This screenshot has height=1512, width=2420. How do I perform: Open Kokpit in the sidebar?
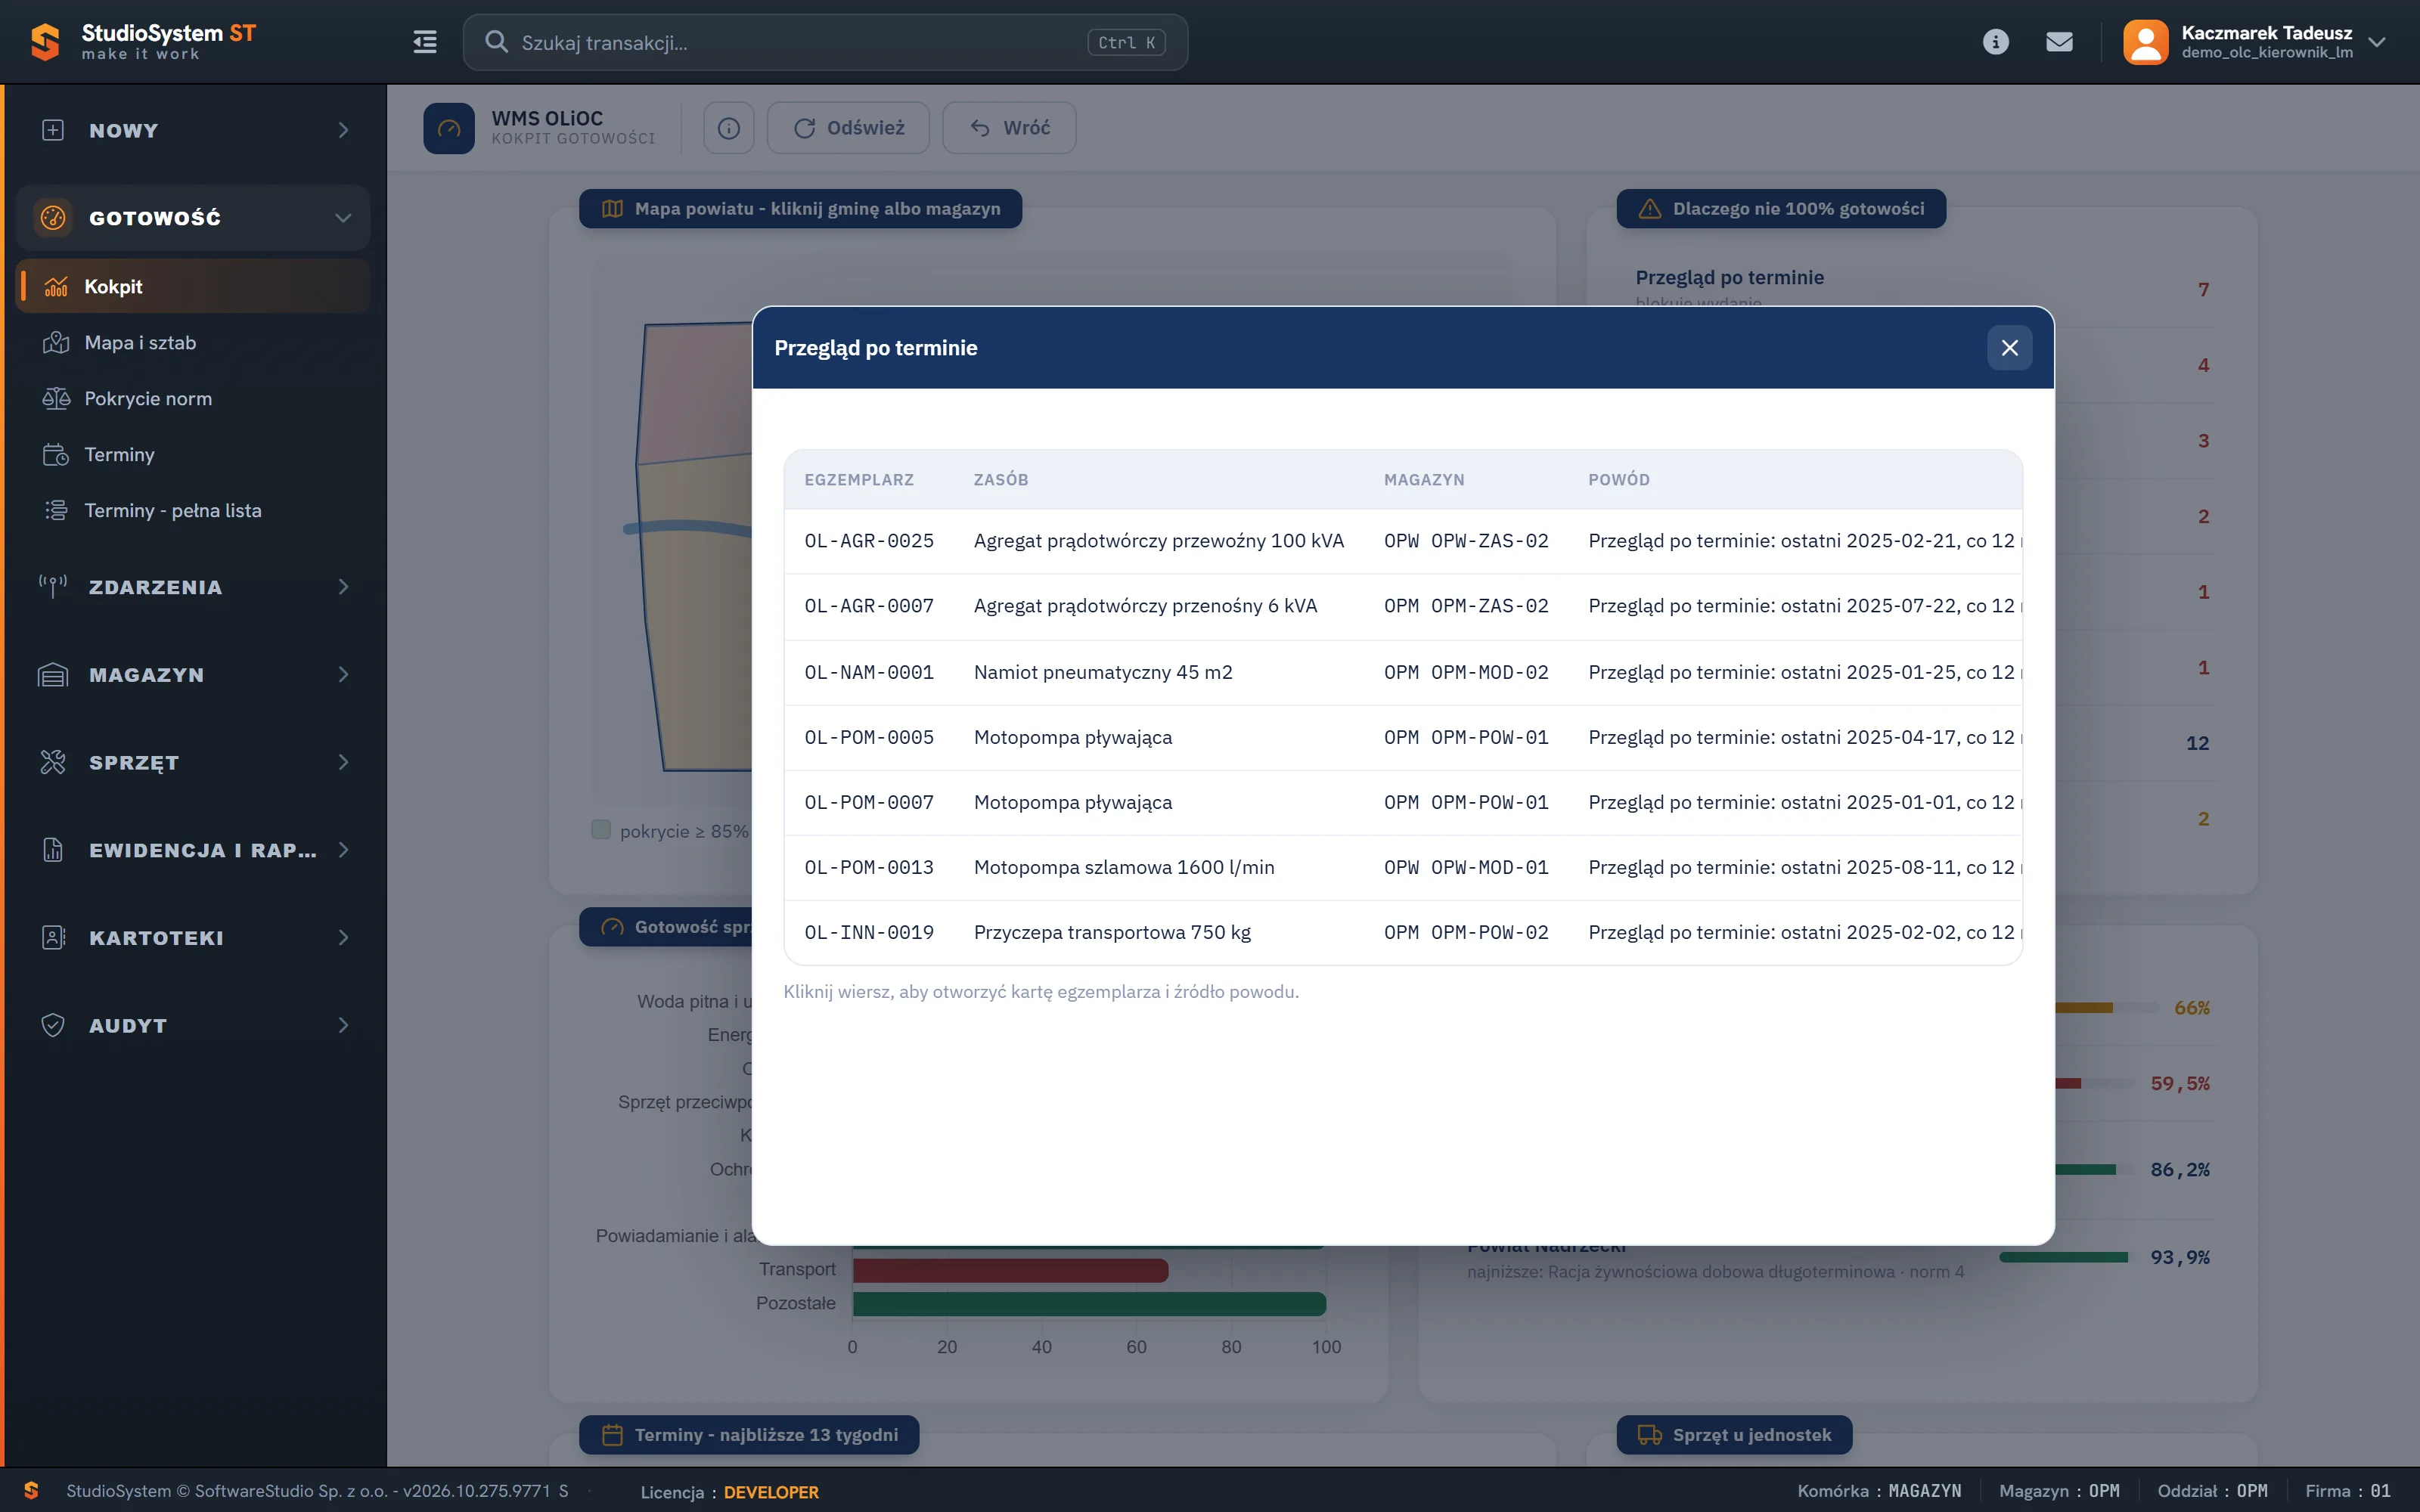(193, 287)
